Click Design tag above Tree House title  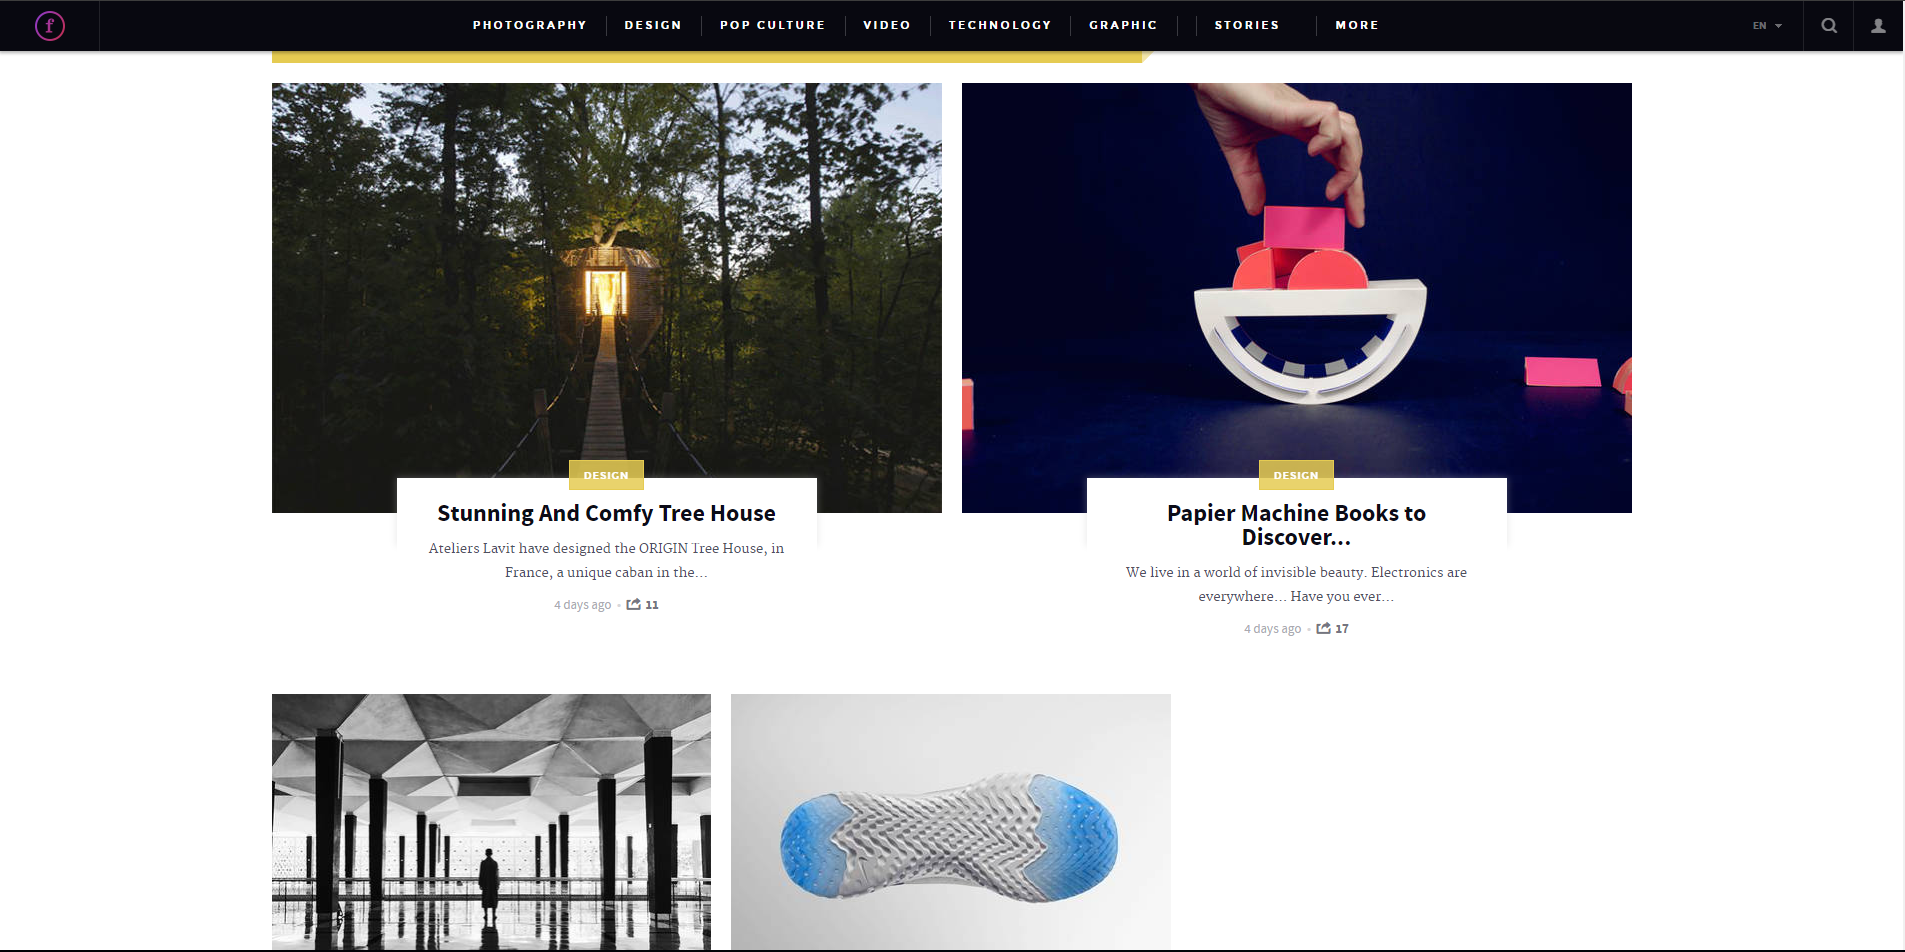[x=606, y=475]
